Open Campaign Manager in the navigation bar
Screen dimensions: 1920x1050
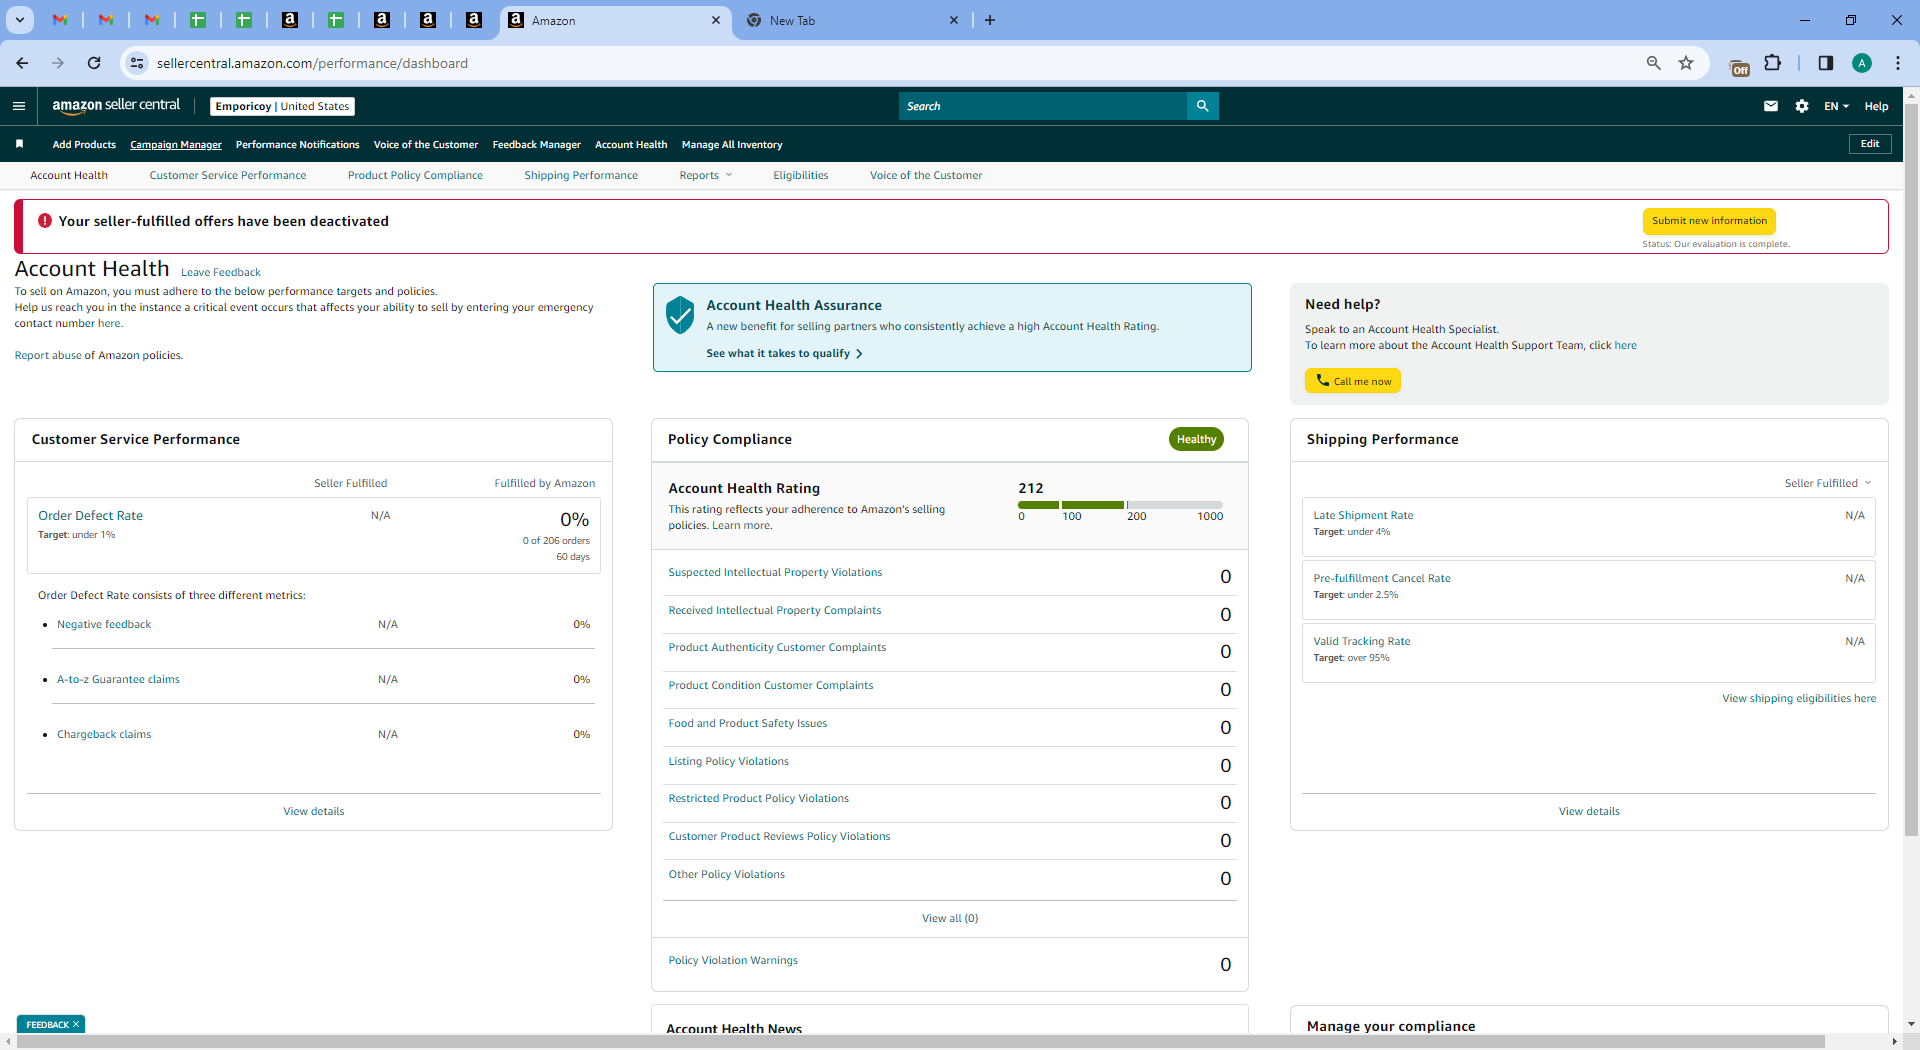click(176, 145)
